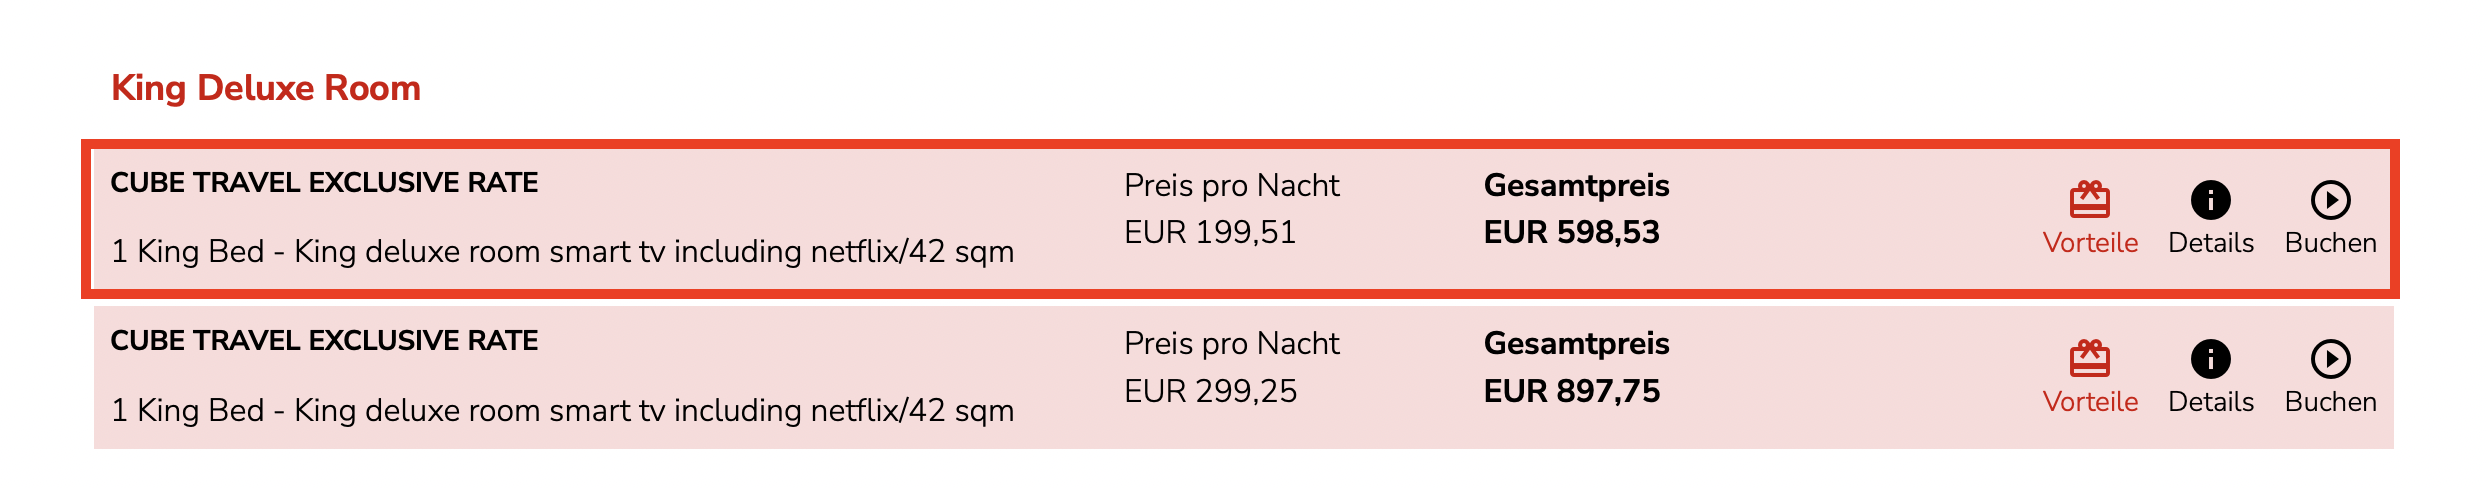This screenshot has height=488, width=2486.
Task: Open the "Details" text label in the EUR 598,53 row
Action: click(2210, 243)
